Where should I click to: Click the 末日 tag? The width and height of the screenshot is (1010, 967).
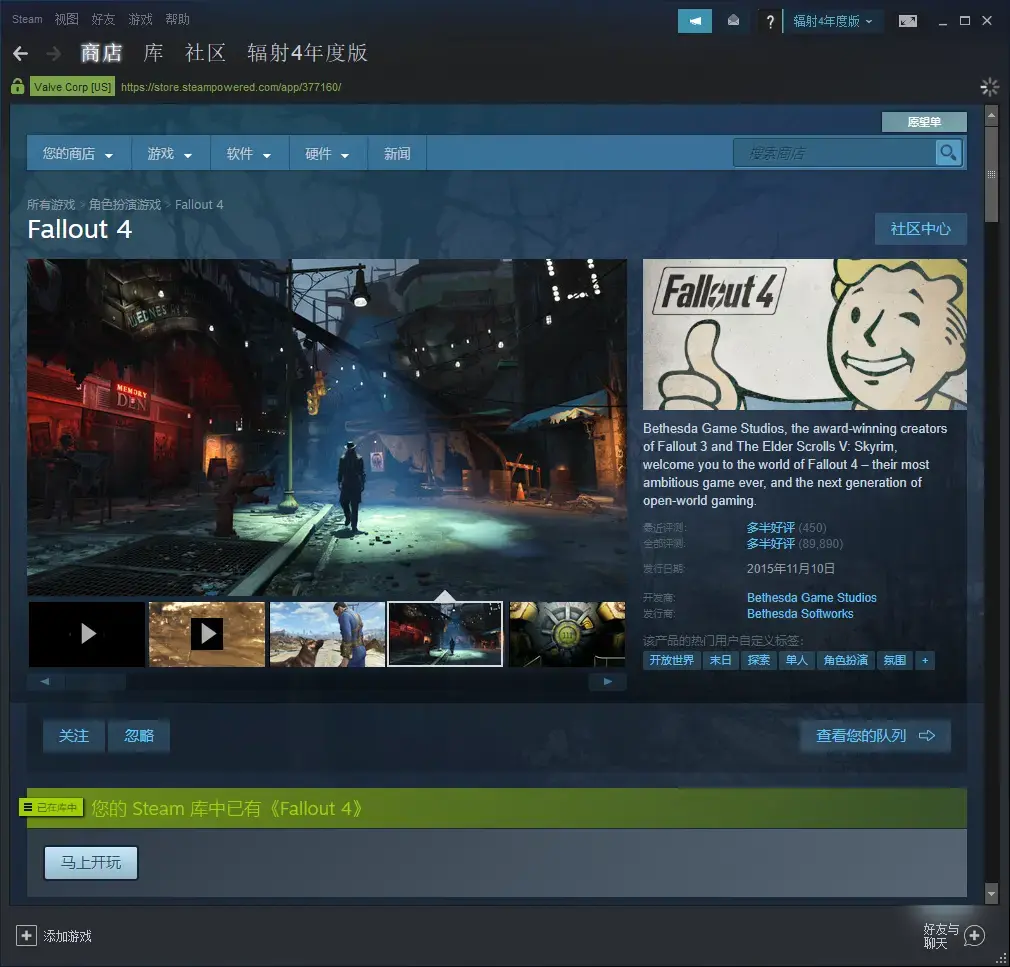point(720,660)
